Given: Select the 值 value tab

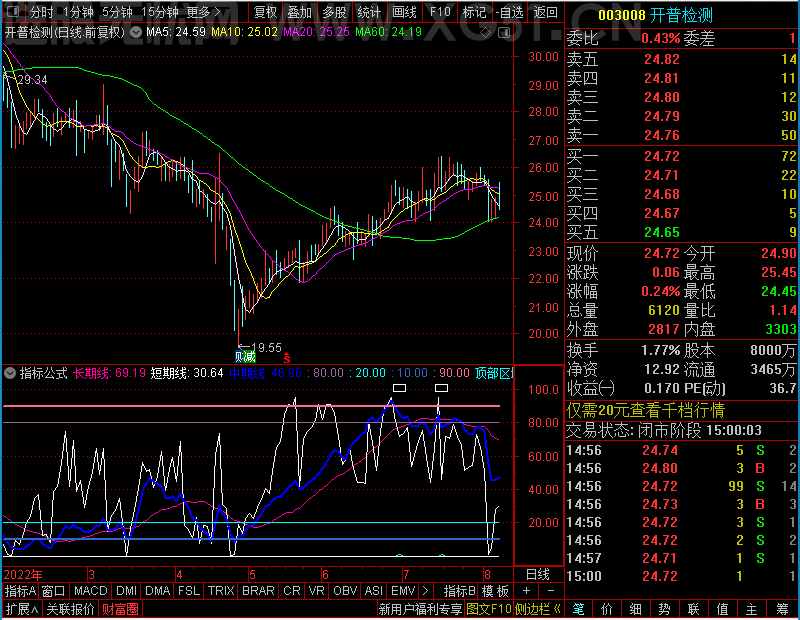Looking at the screenshot, I should click(722, 609).
